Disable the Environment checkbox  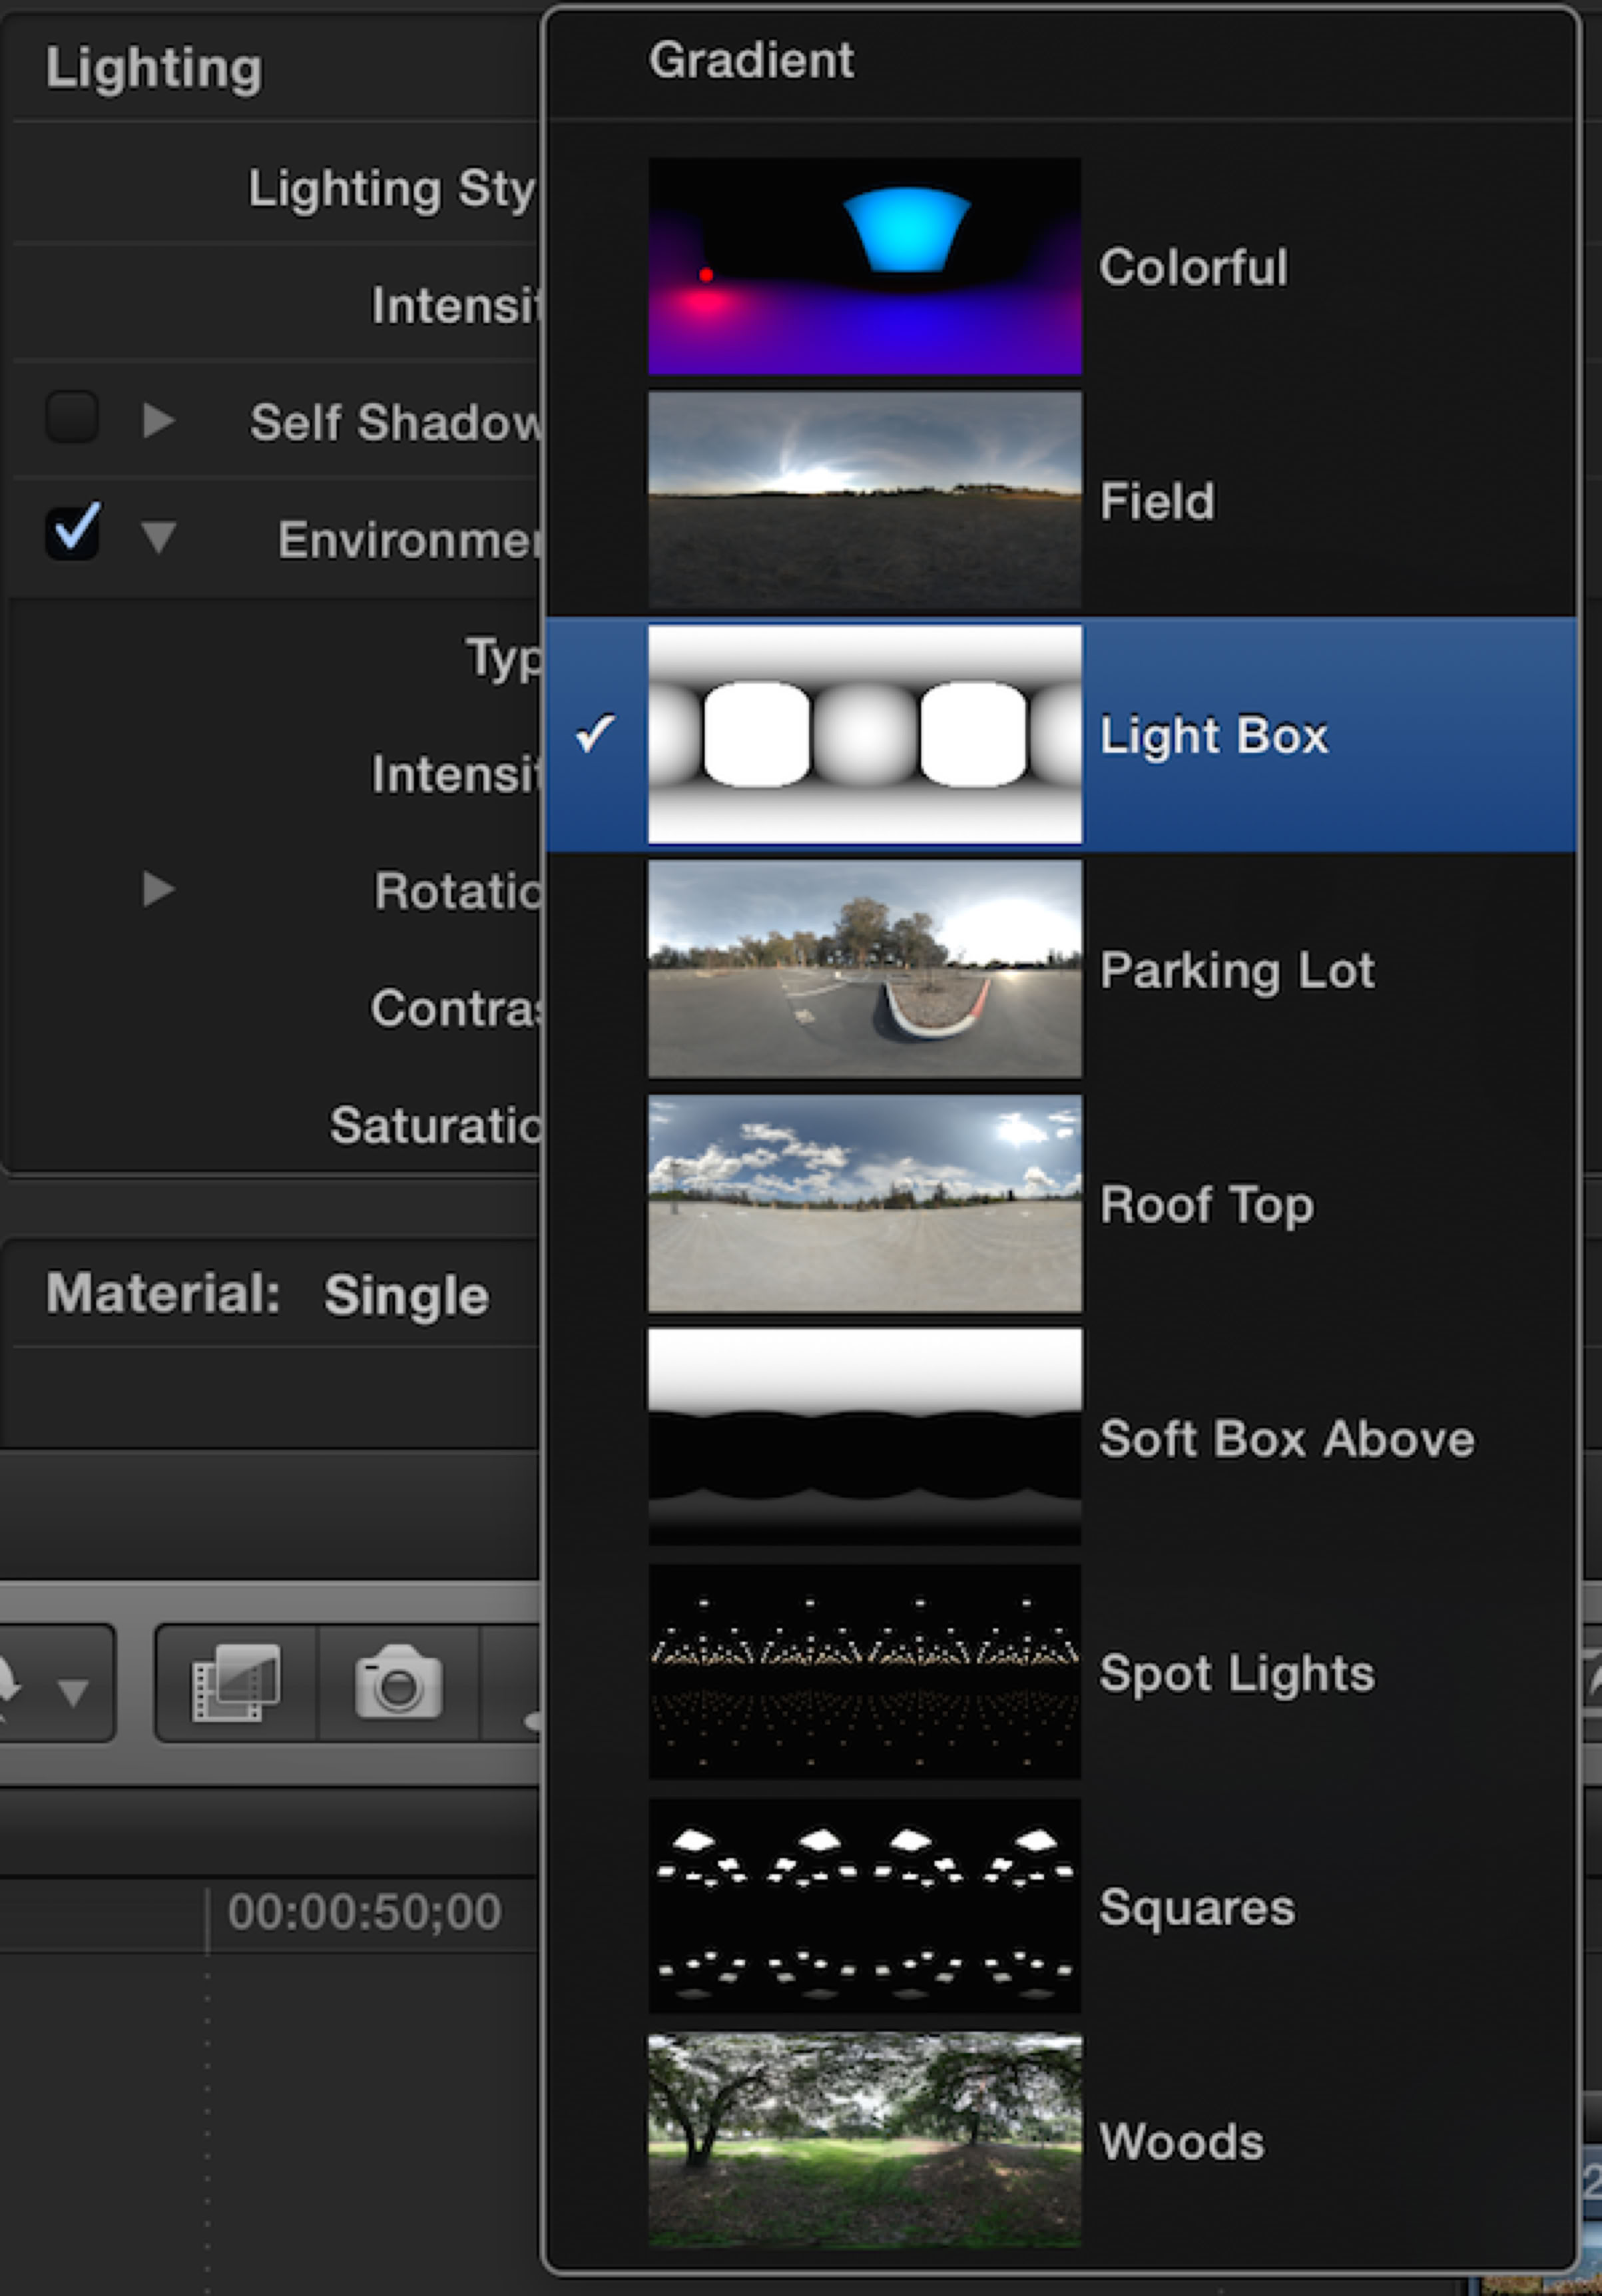tap(72, 533)
